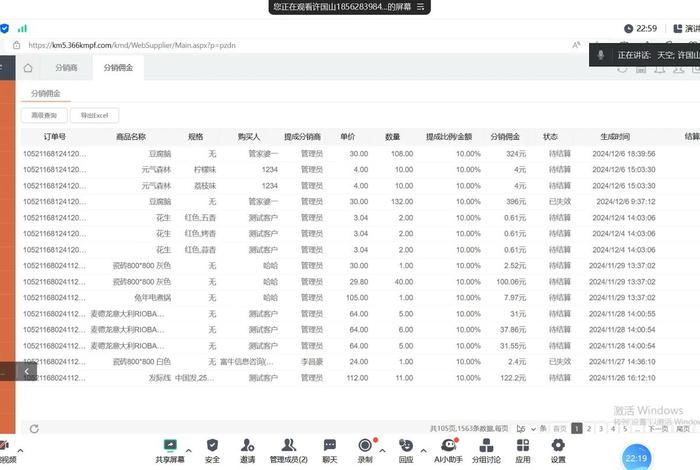Click the 首页 first page link
Viewport: 700px width, 470px height.
[560, 428]
